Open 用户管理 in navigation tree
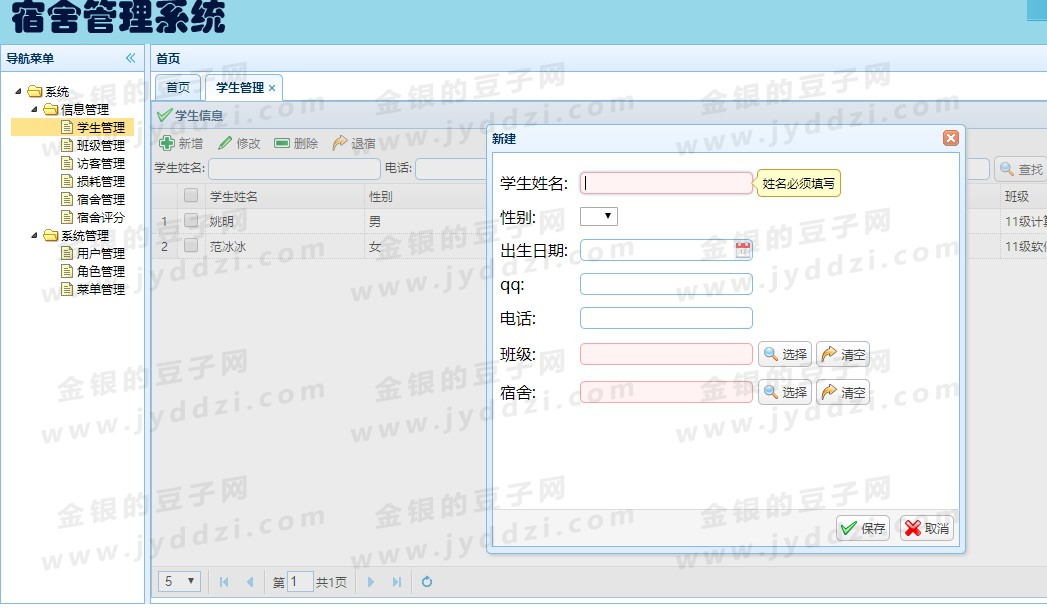The width and height of the screenshot is (1047, 609). (100, 253)
